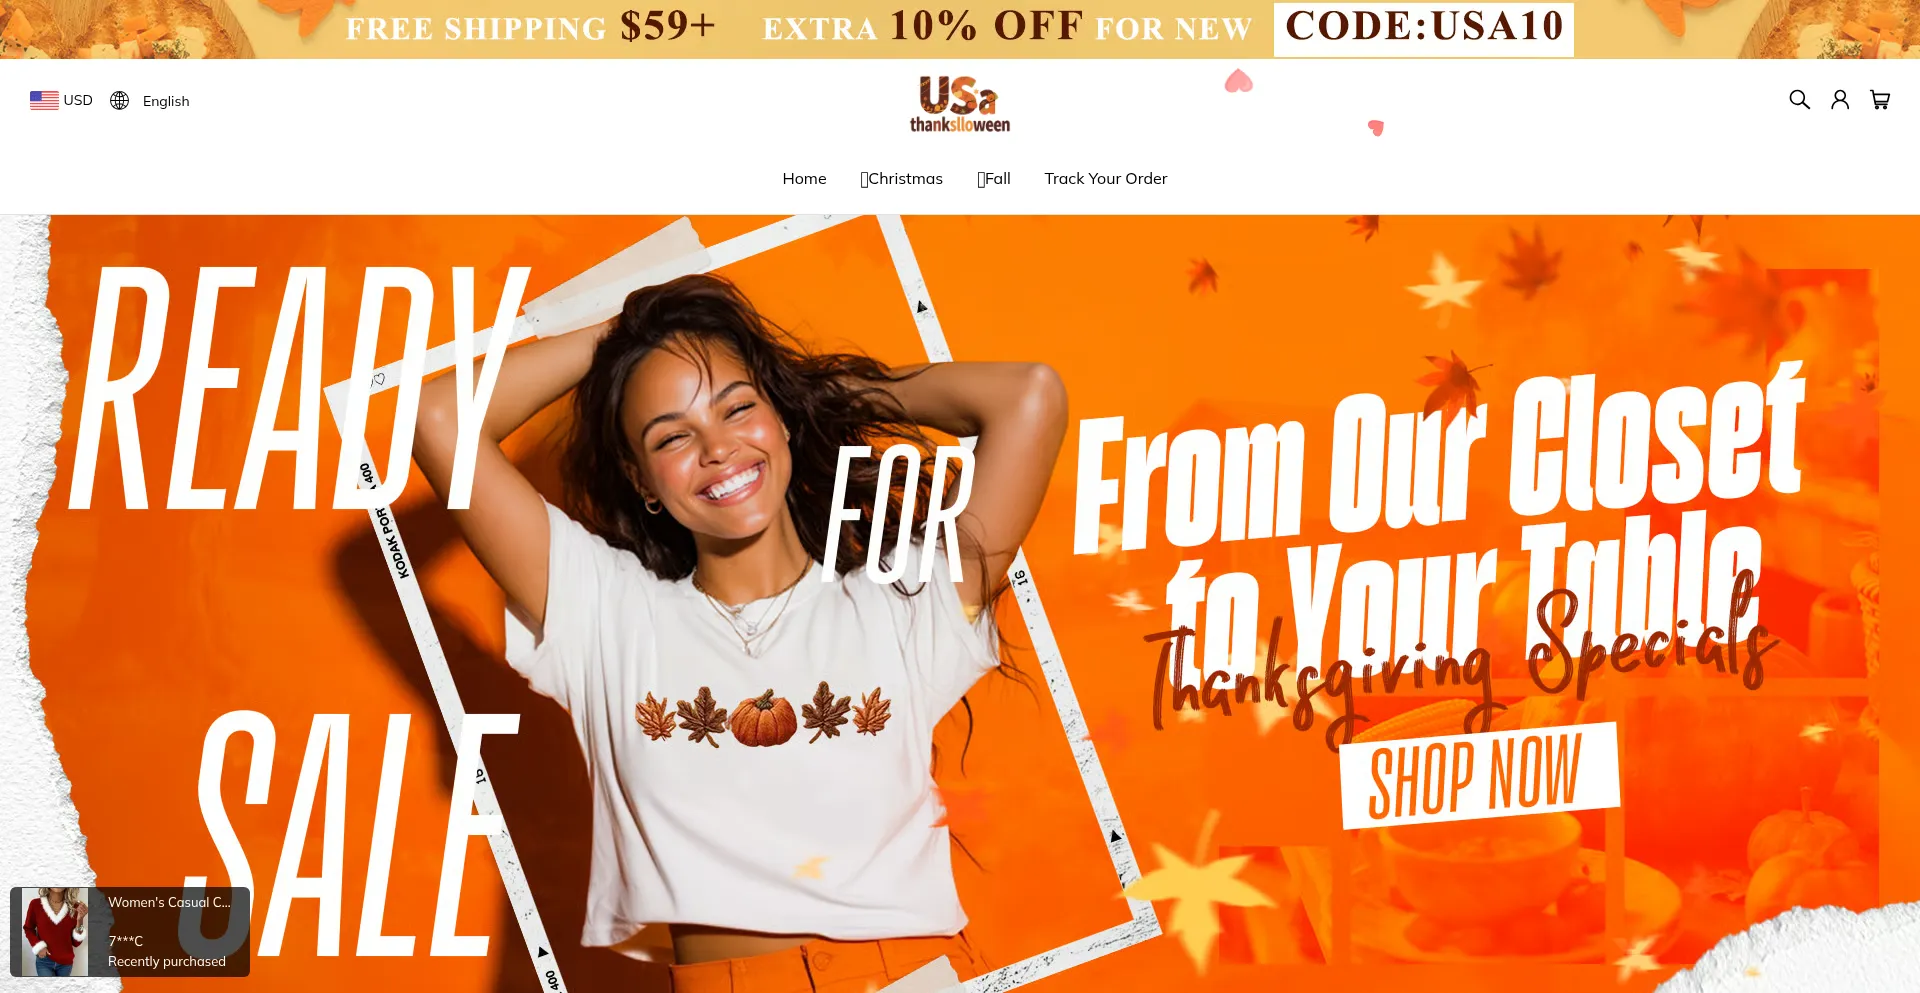Viewport: 1920px width, 993px height.
Task: Click the US flag currency icon
Action: click(x=44, y=100)
